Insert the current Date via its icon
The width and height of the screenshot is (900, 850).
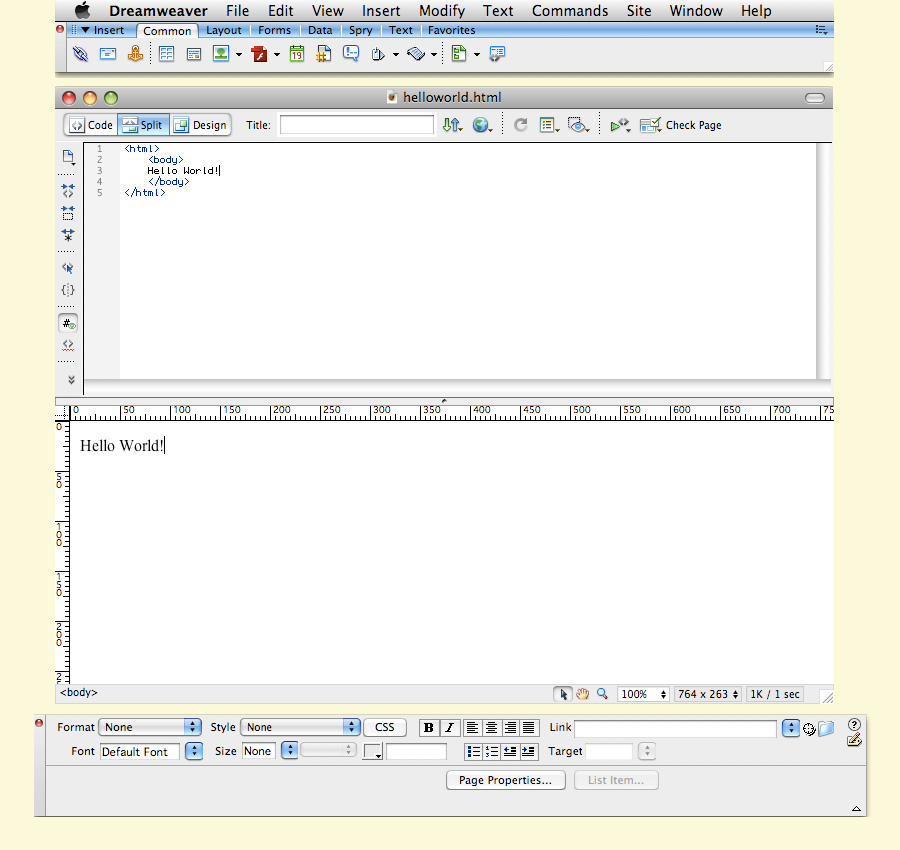tap(297, 53)
